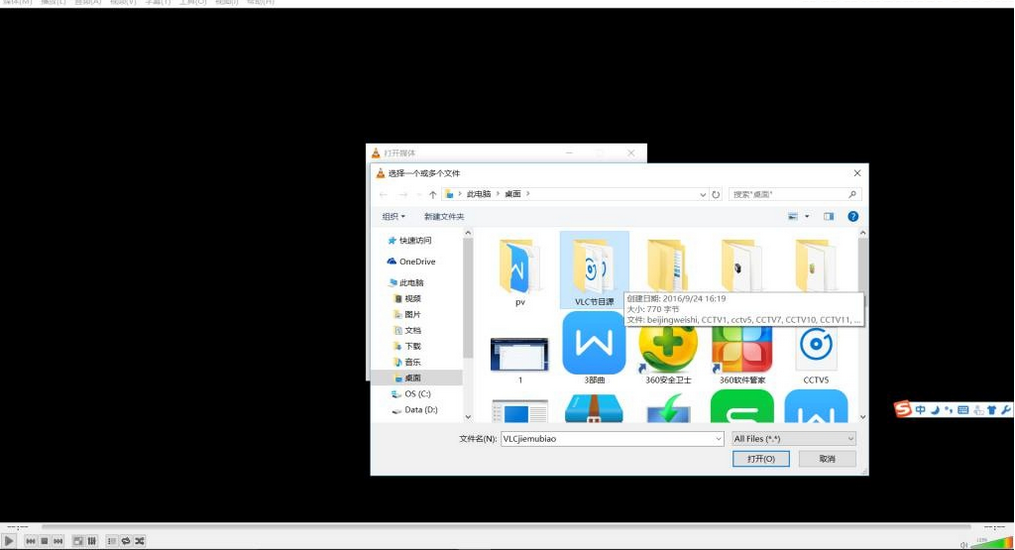Select the 3部曲 WPS file
Screen dimensions: 1015x550
pos(594,348)
